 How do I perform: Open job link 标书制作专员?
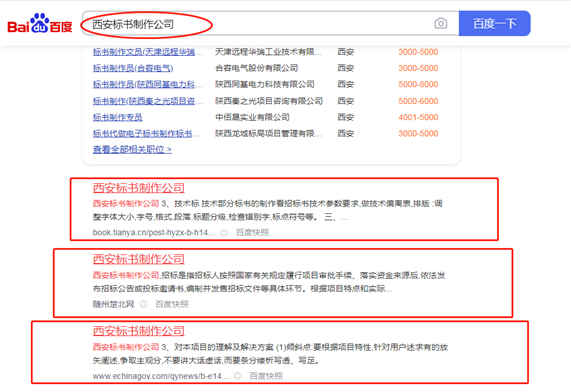tap(118, 117)
